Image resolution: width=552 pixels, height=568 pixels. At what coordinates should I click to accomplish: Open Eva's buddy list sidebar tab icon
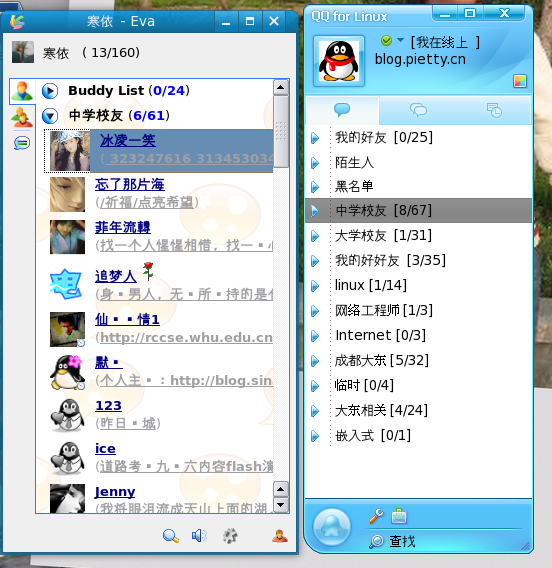[22, 91]
